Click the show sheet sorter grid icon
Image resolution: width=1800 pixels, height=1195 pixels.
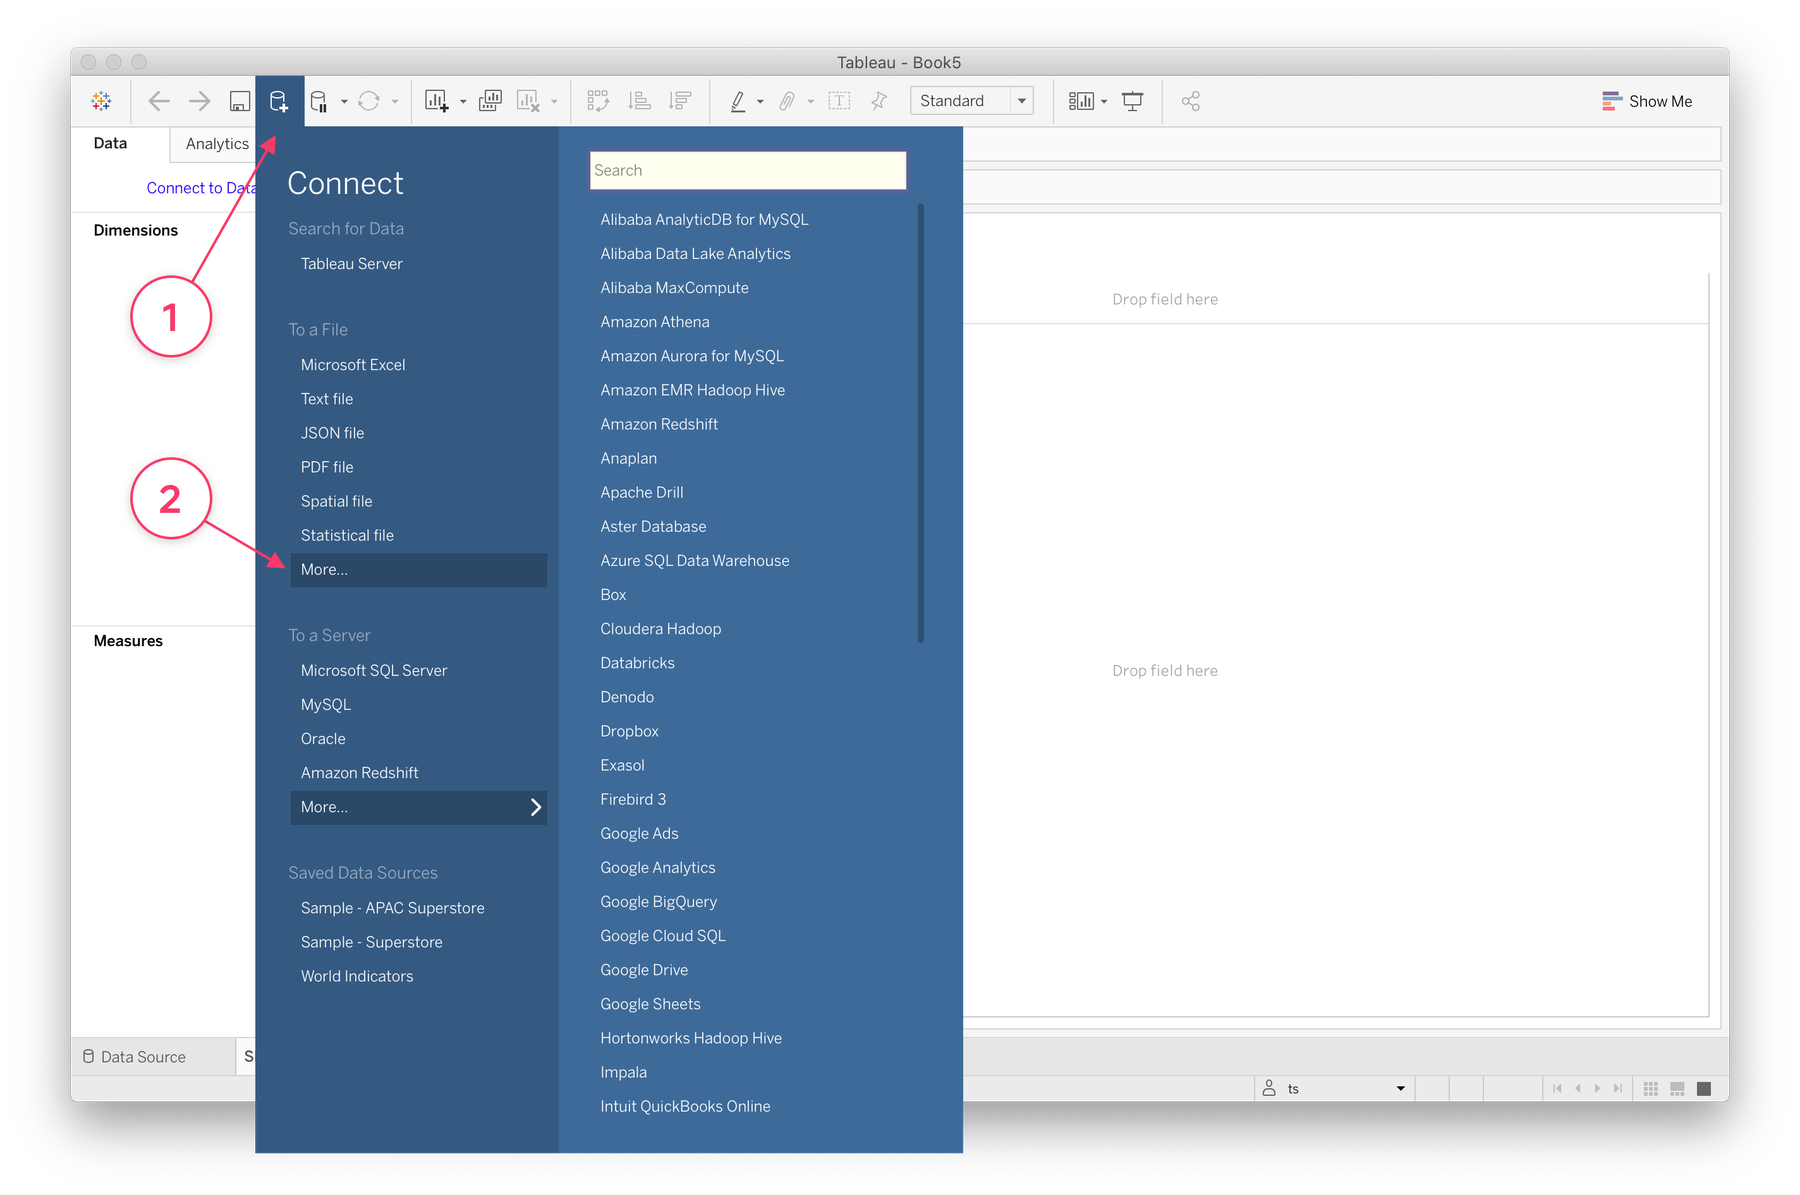(x=1651, y=1089)
